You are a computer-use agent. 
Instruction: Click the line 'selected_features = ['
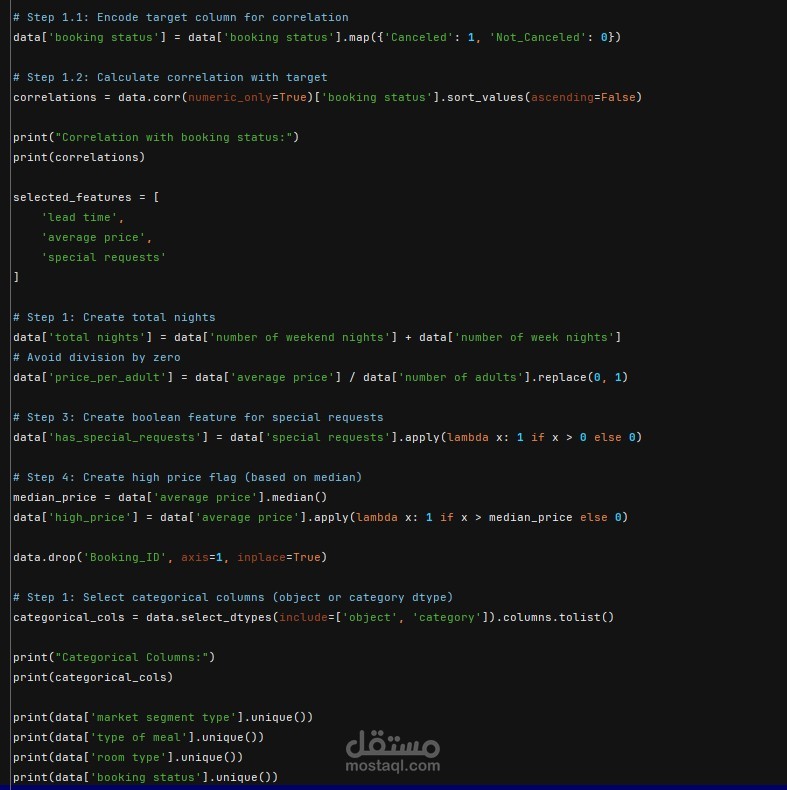point(86,198)
